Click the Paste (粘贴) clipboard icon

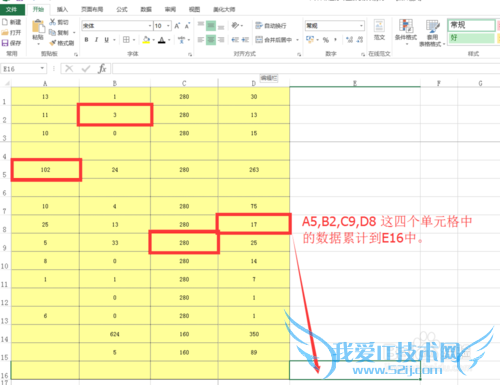tap(38, 27)
